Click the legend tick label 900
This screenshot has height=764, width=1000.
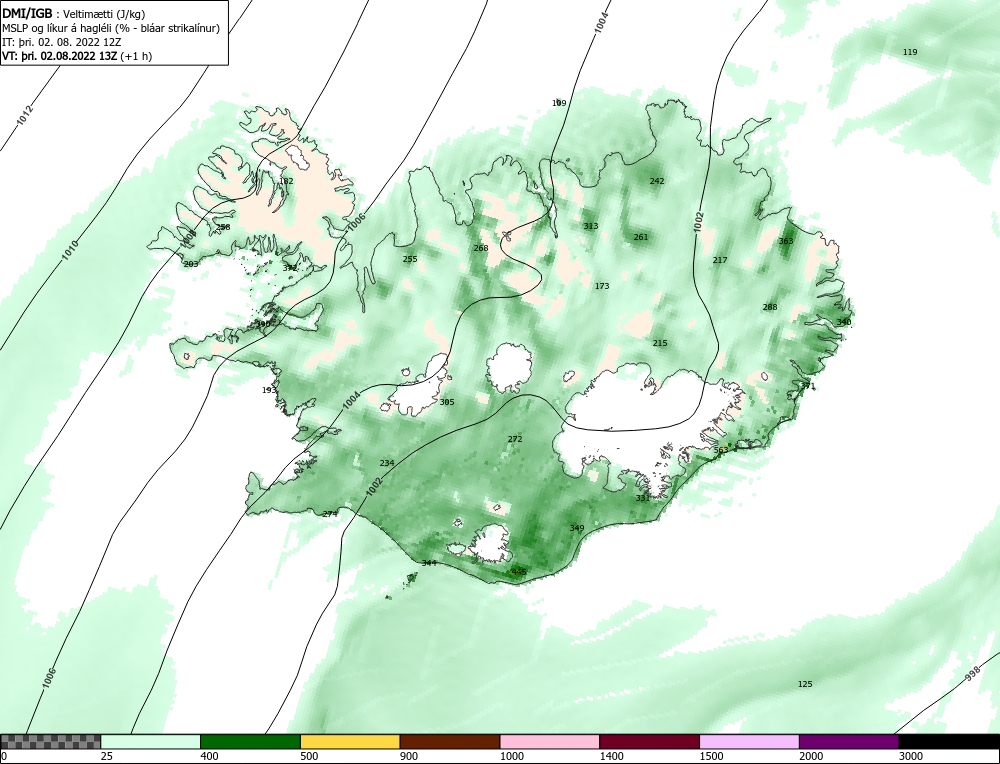pos(408,756)
